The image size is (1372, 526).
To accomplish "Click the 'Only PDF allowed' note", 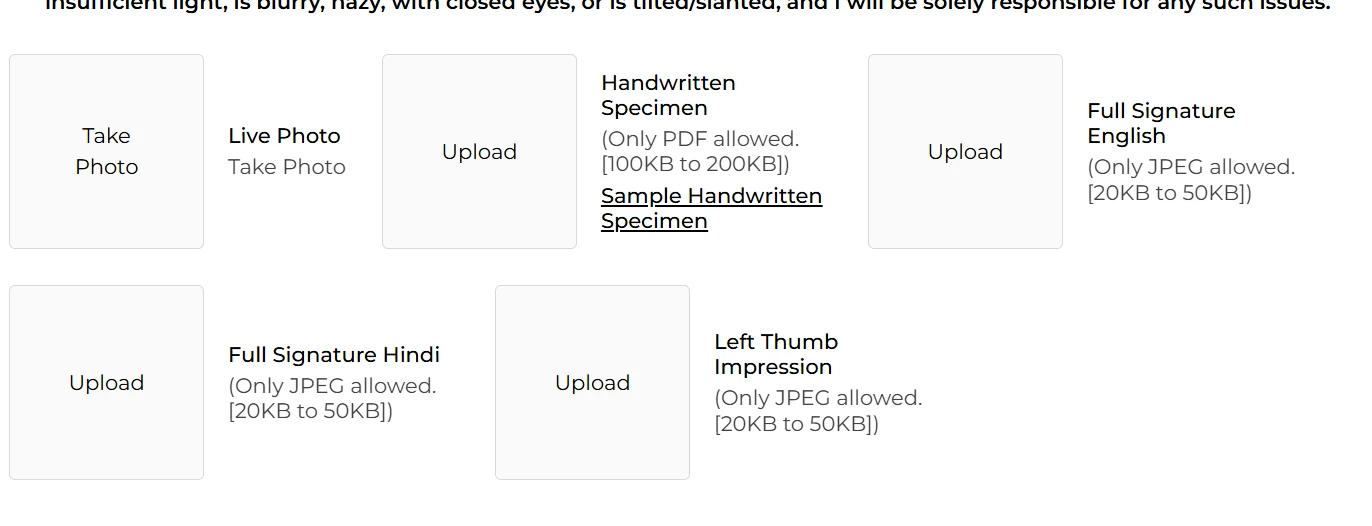I will click(700, 139).
